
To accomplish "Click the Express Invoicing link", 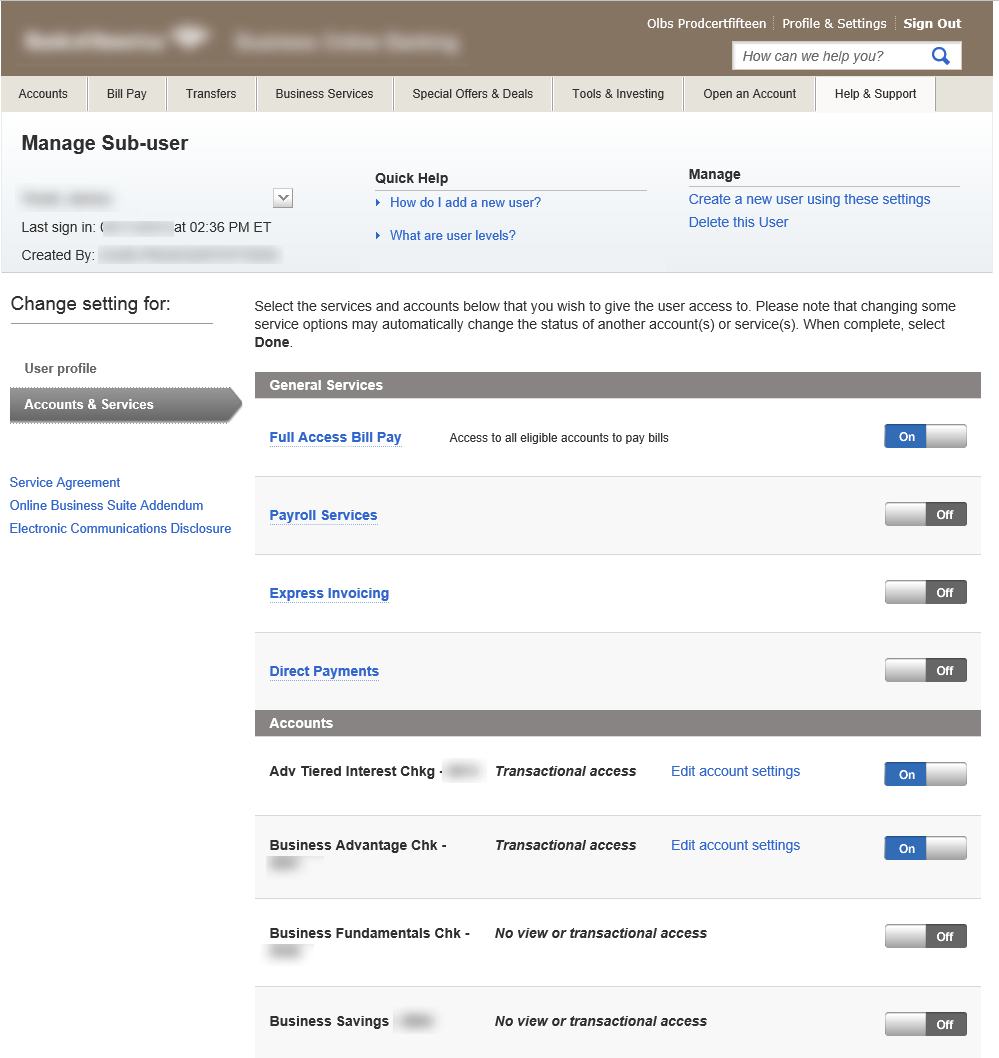I will (x=329, y=593).
